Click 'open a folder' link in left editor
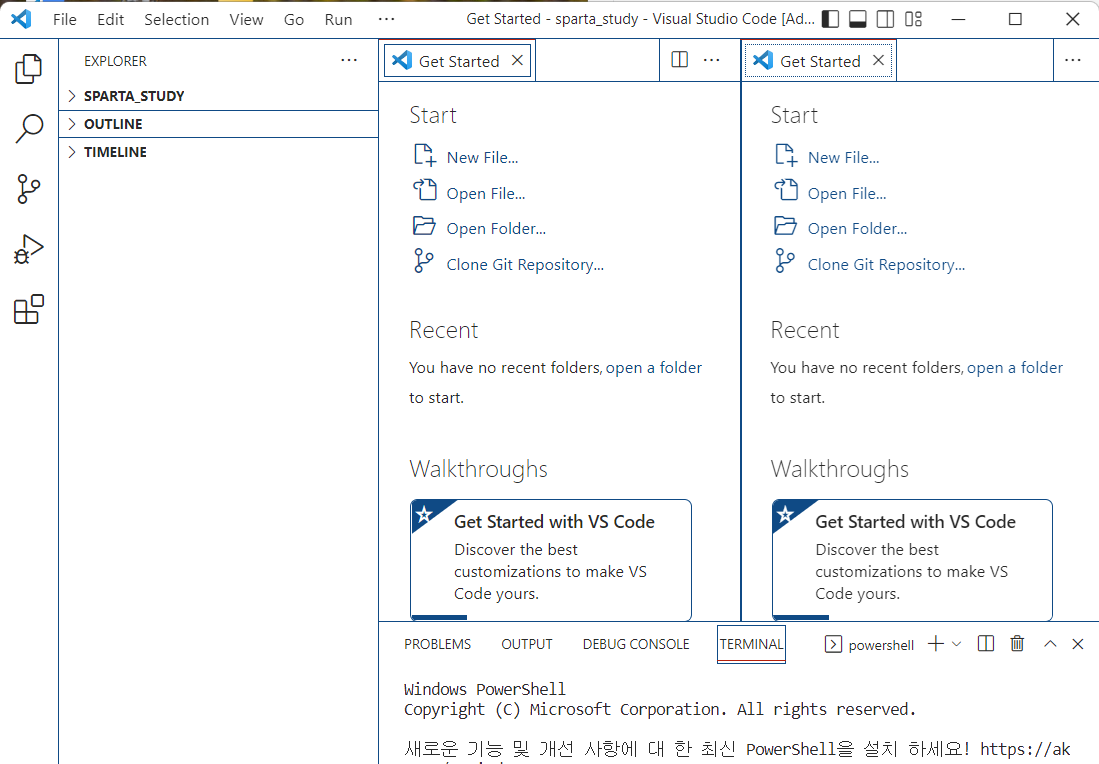Image resolution: width=1099 pixels, height=764 pixels. [x=653, y=367]
